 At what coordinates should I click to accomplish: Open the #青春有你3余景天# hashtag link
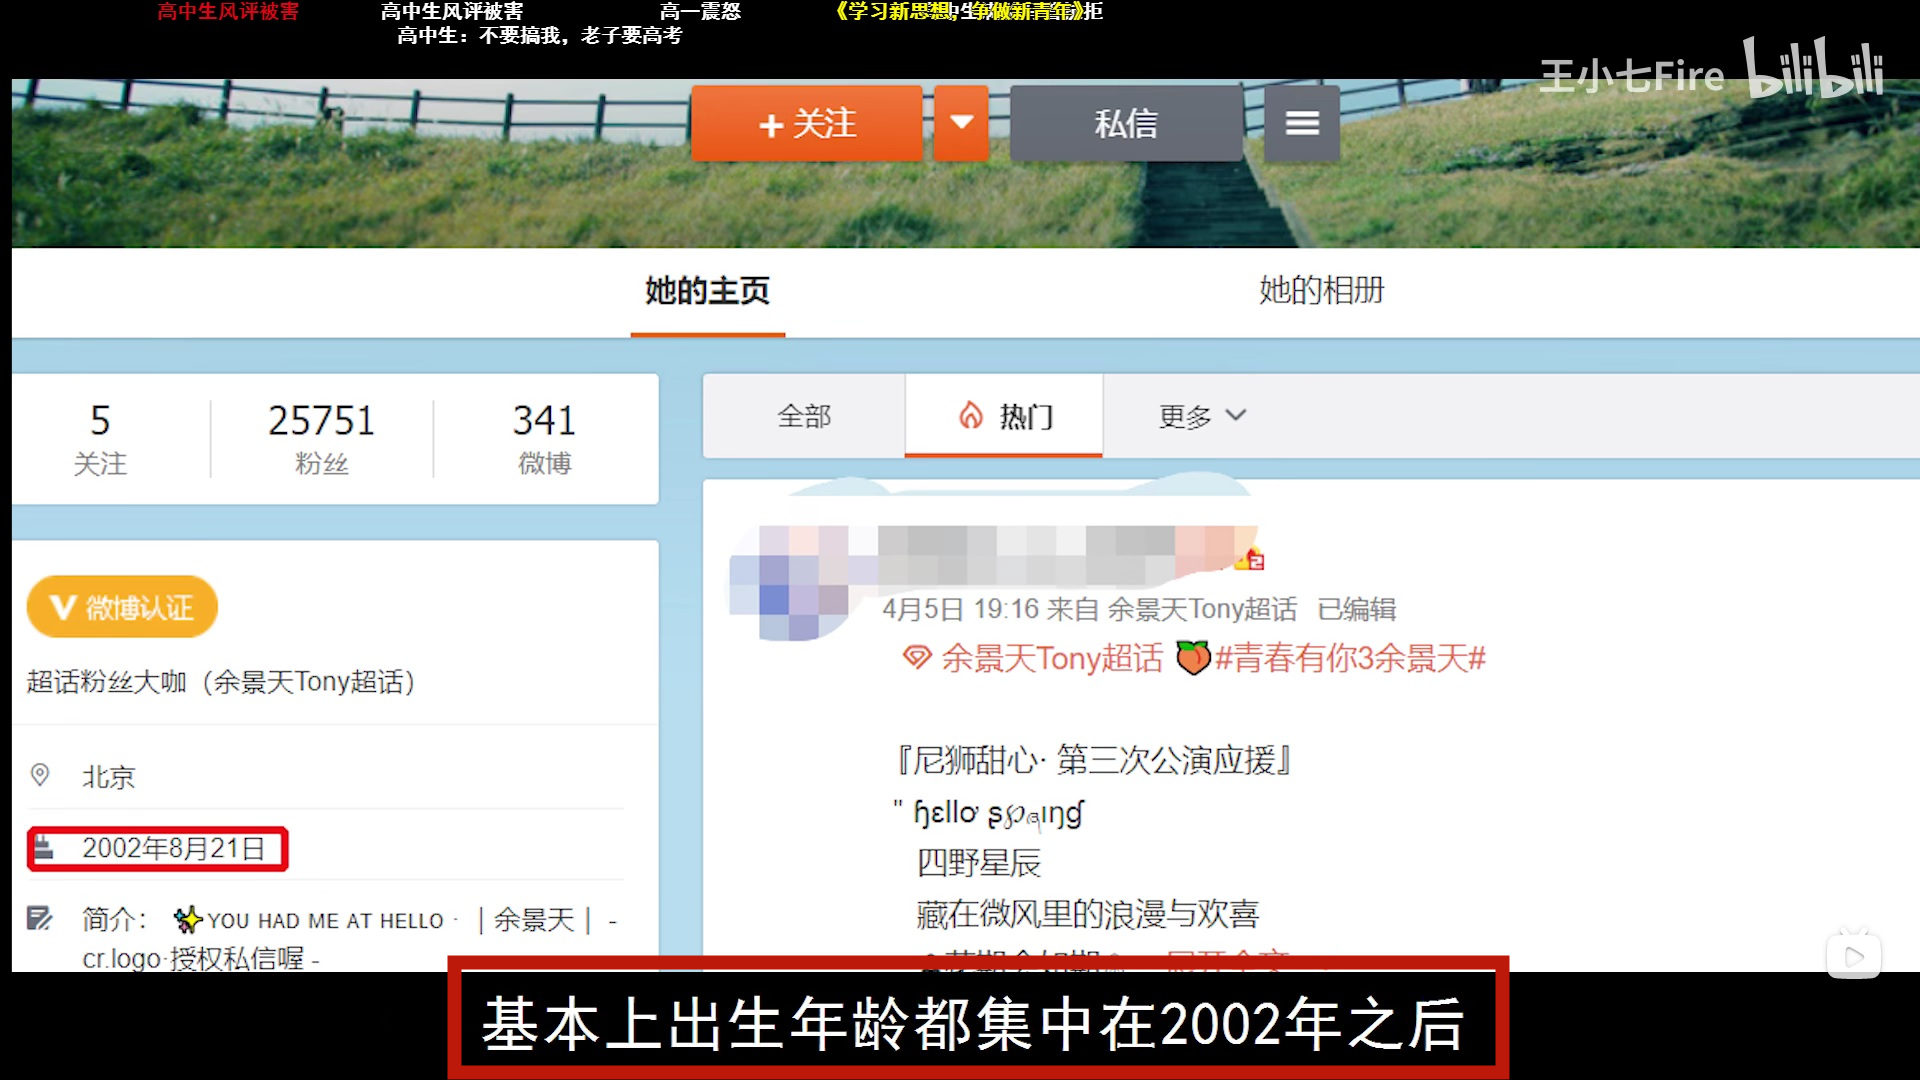click(1349, 658)
